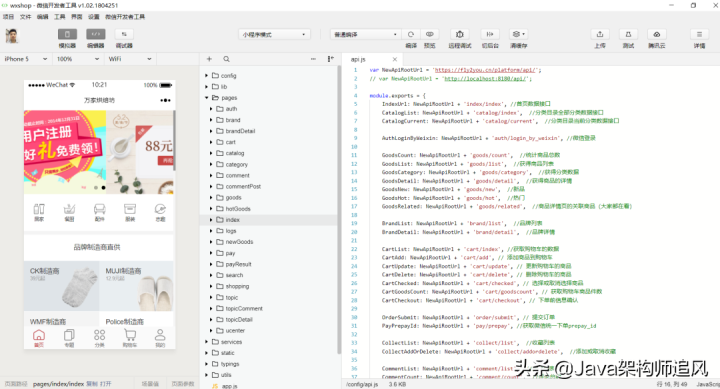
Task: Click the search icon in the file panel
Action: (226, 59)
